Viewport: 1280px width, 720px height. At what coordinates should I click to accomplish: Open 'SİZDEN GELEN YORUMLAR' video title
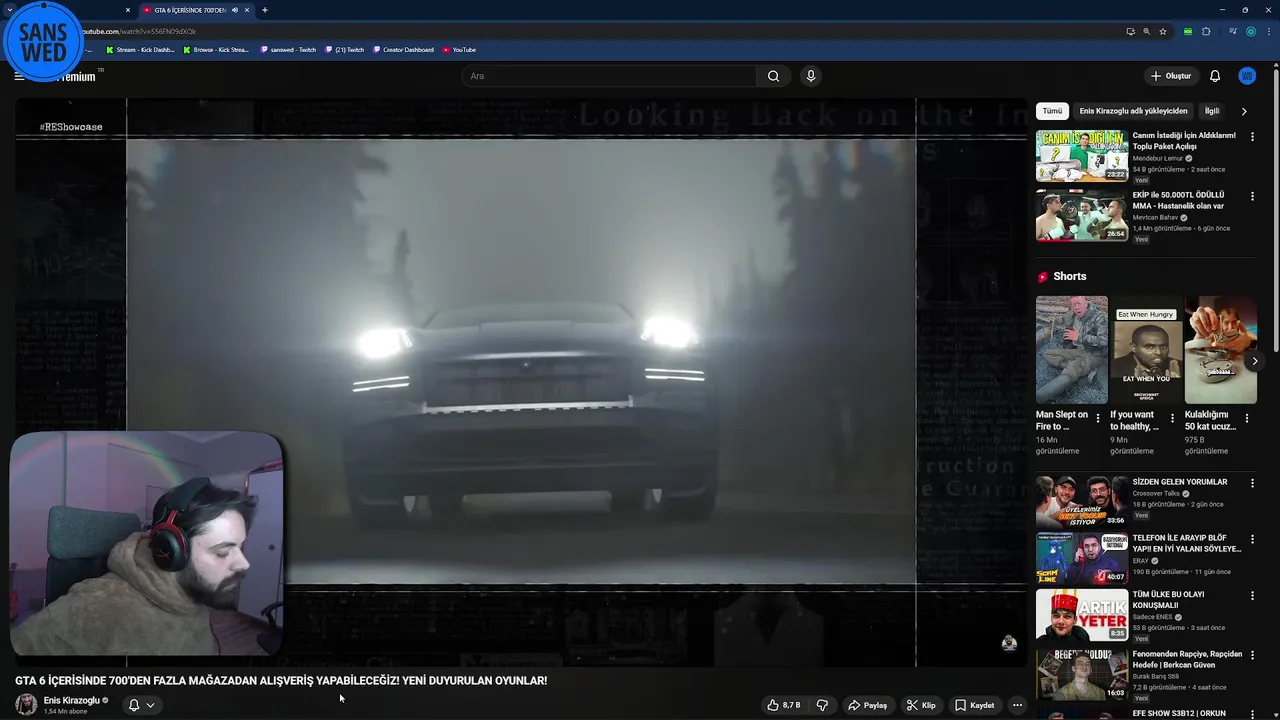(x=1180, y=482)
